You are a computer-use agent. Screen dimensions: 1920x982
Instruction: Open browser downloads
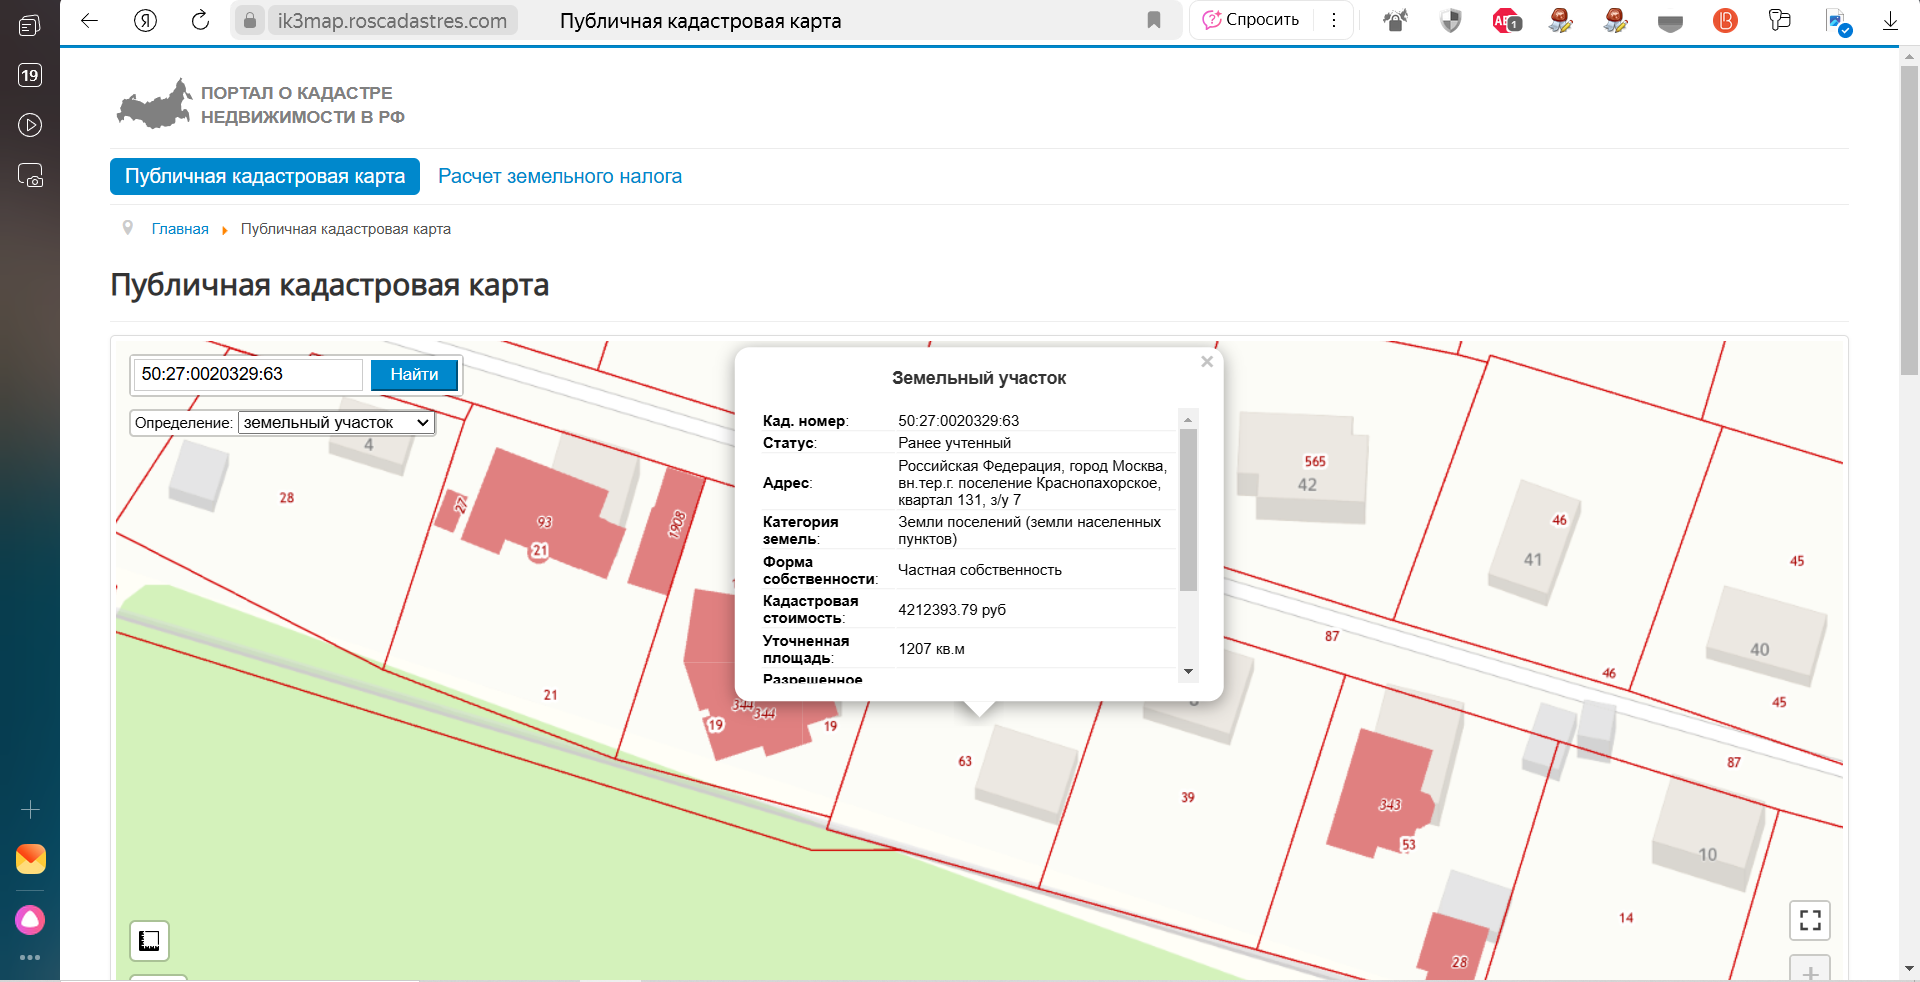click(x=1890, y=21)
